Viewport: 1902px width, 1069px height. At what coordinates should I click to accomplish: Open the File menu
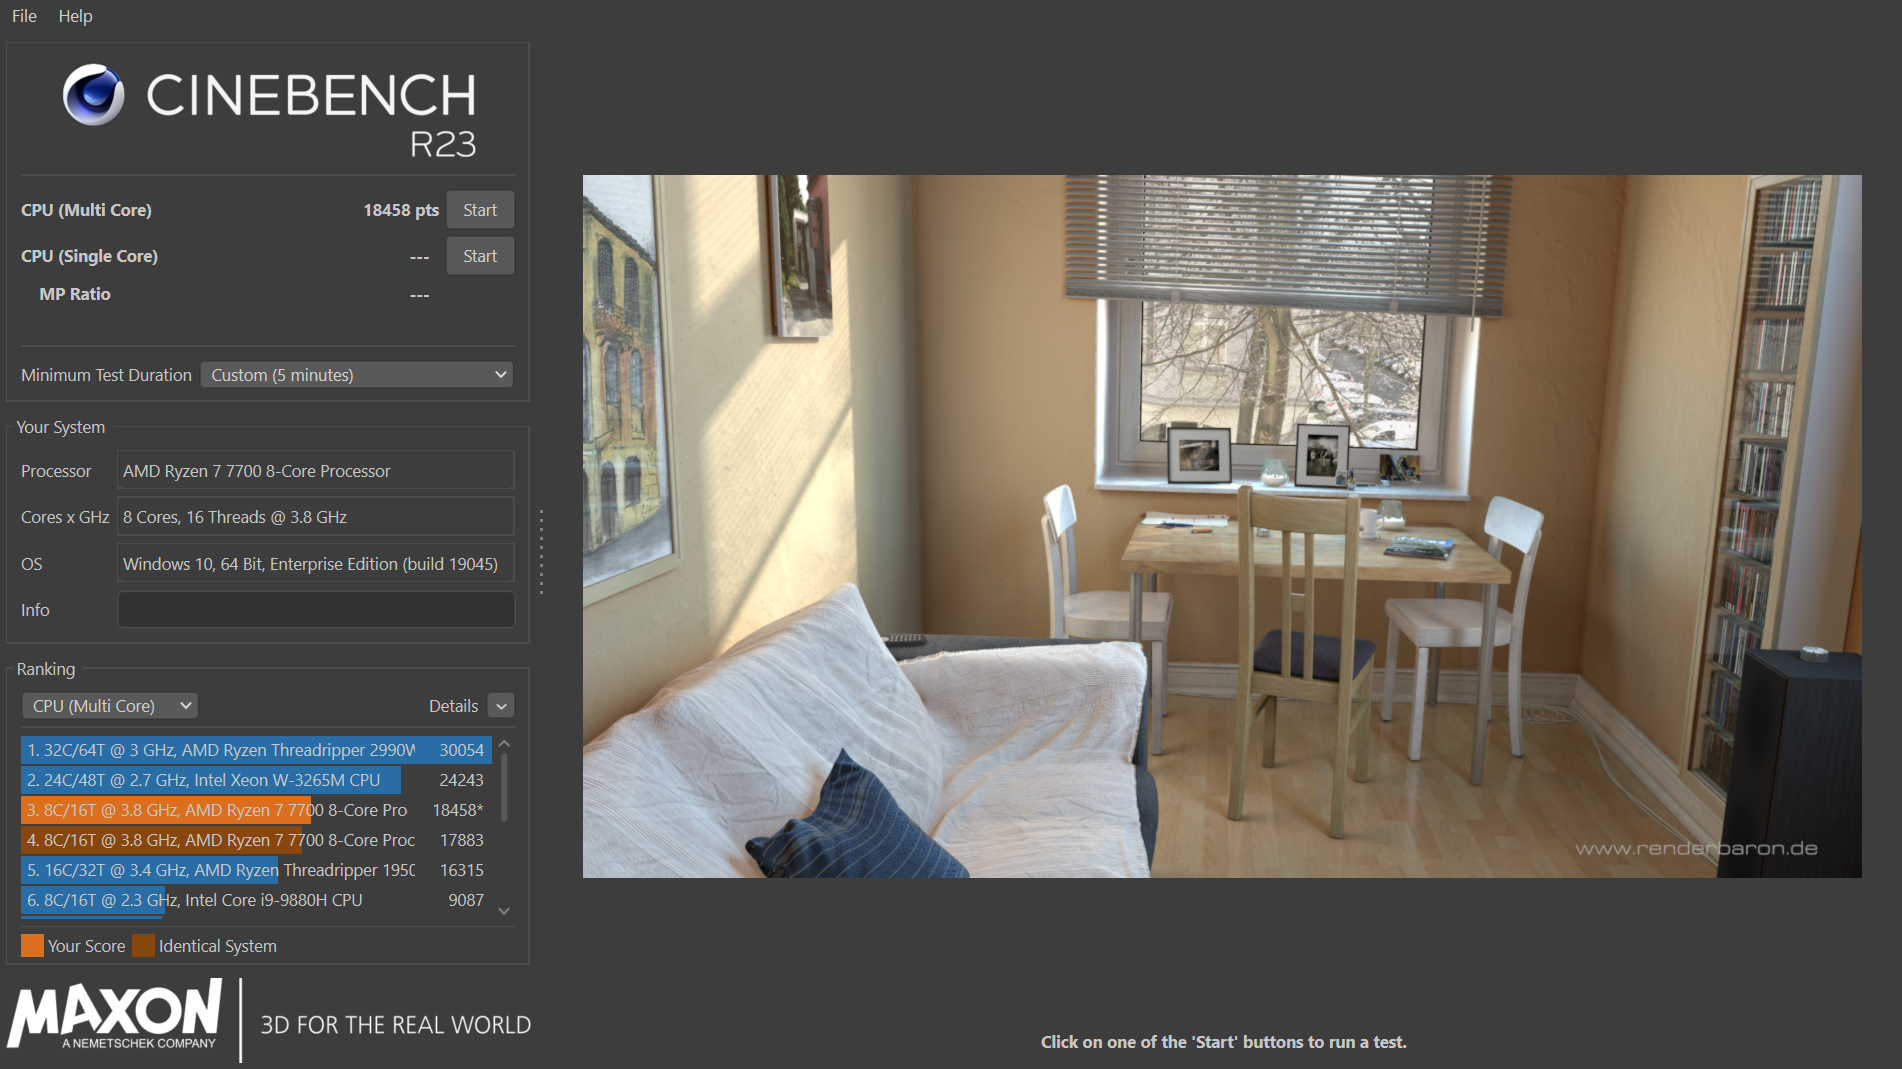pyautogui.click(x=24, y=16)
